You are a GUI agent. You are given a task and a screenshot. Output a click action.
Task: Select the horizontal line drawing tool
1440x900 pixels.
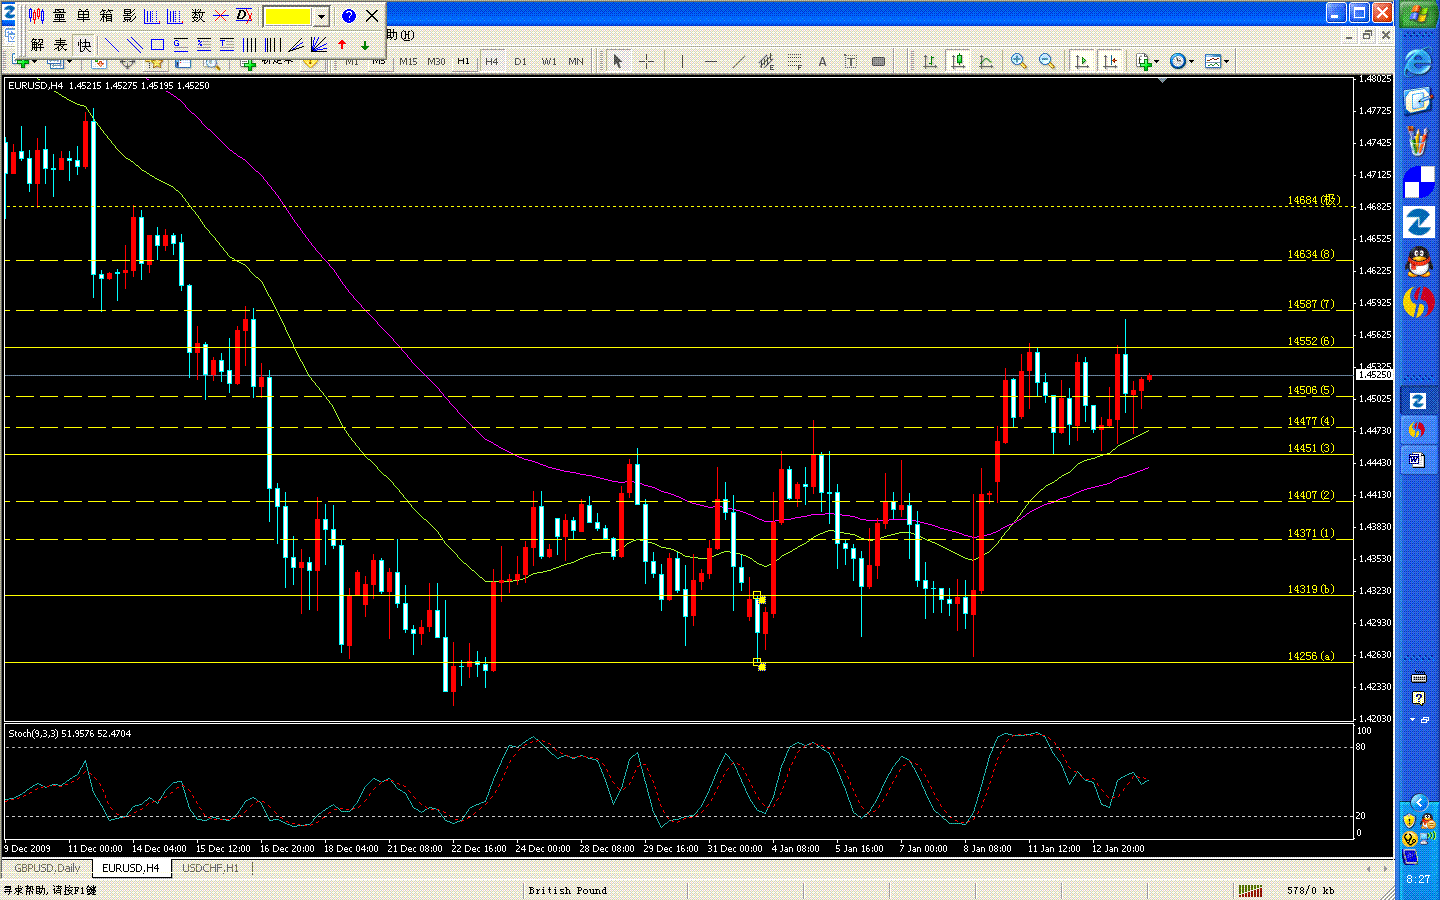tap(710, 62)
